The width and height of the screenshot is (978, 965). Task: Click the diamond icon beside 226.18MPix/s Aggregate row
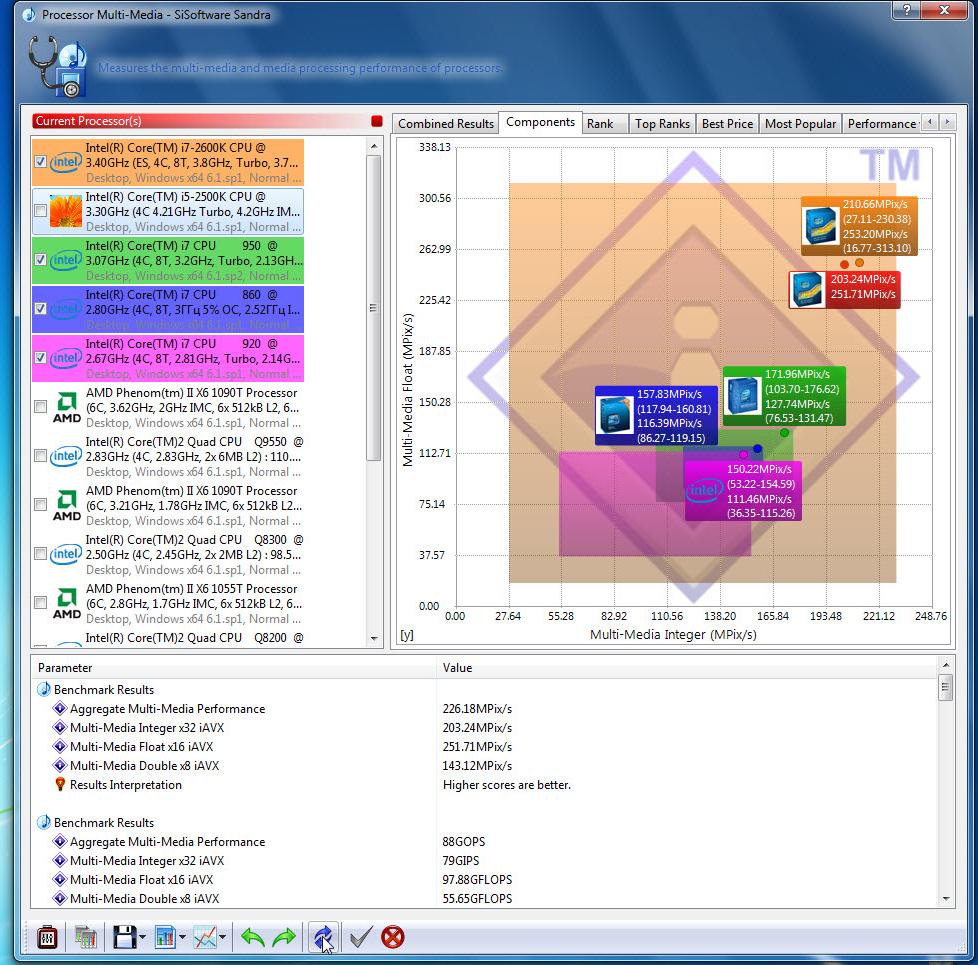point(60,709)
